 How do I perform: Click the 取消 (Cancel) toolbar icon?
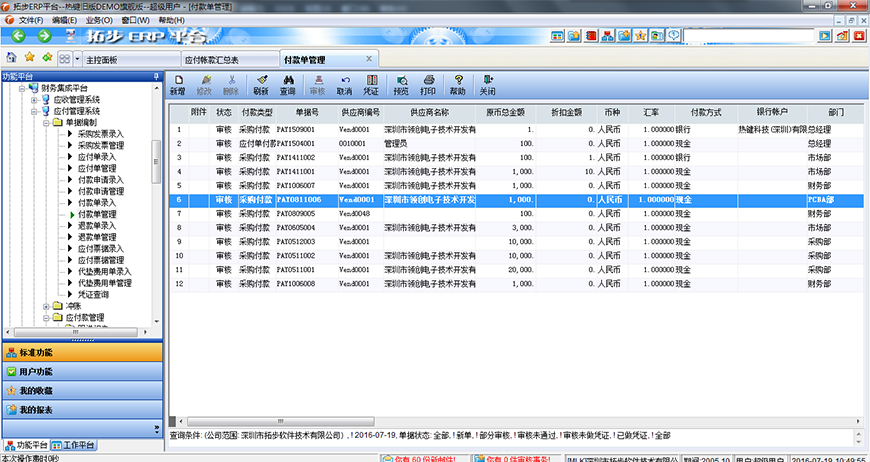click(x=345, y=84)
